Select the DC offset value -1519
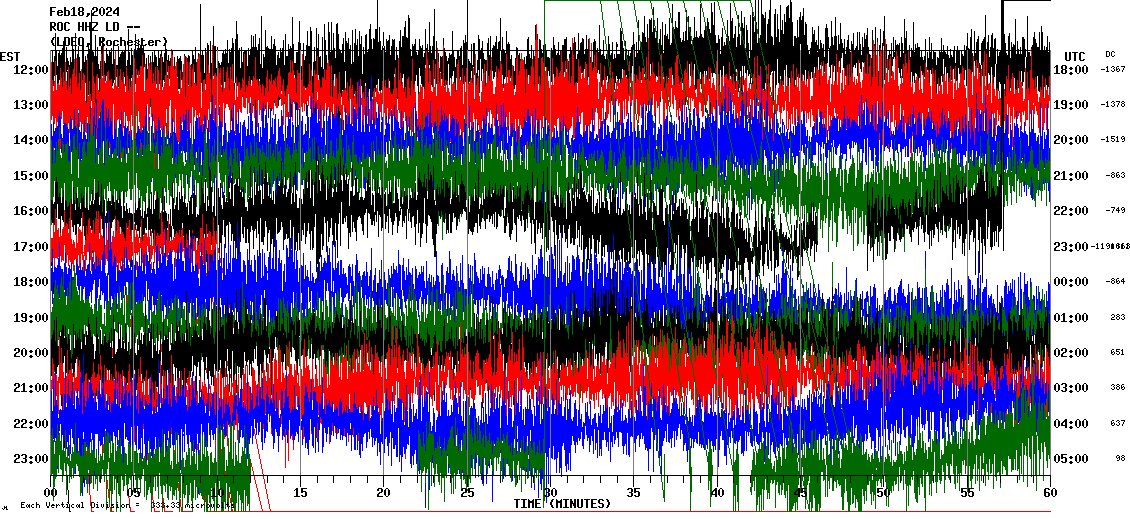1130x519 pixels. click(1113, 140)
